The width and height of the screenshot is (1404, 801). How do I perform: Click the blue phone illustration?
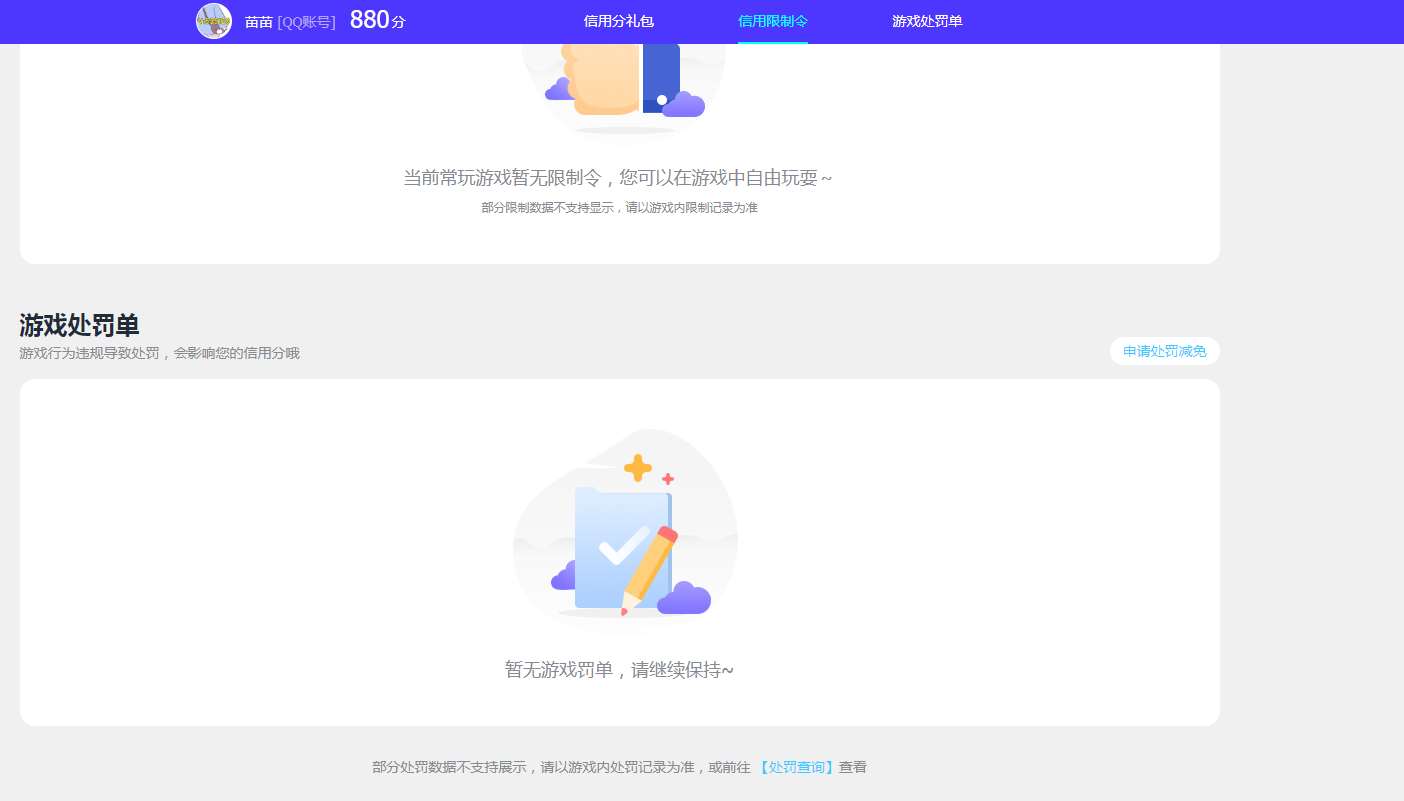click(661, 77)
